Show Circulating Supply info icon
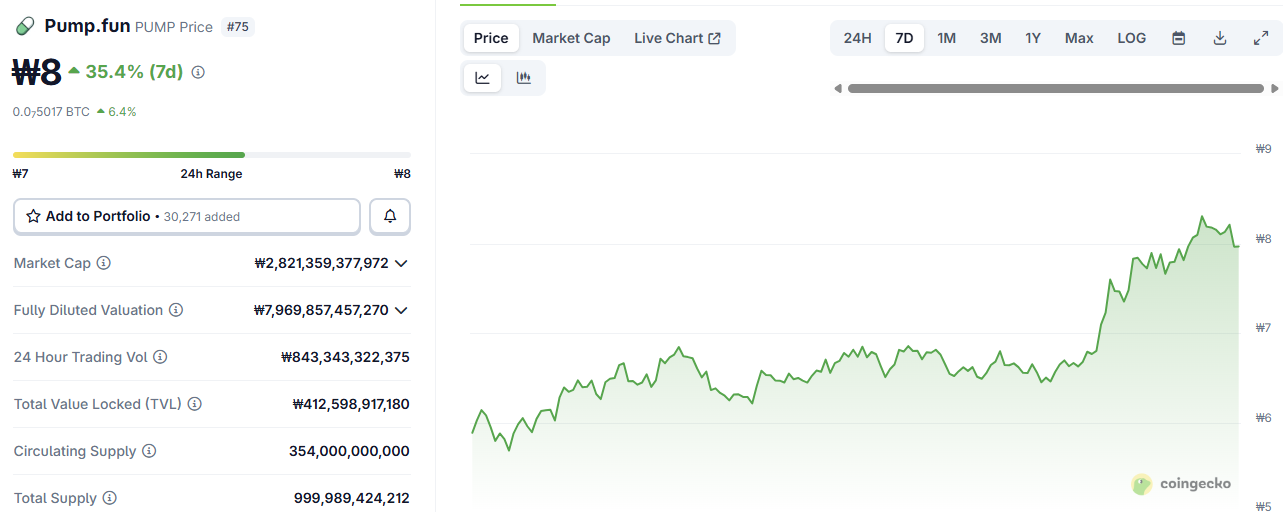Image resolution: width=1284 pixels, height=512 pixels. 149,451
